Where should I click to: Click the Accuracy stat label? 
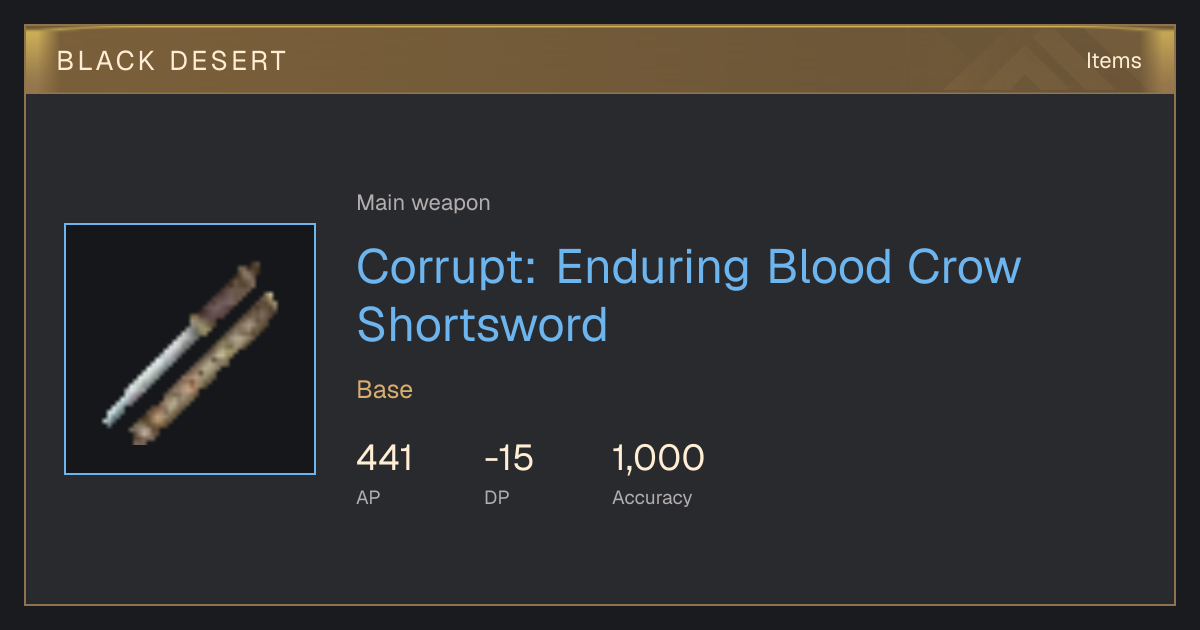[652, 497]
